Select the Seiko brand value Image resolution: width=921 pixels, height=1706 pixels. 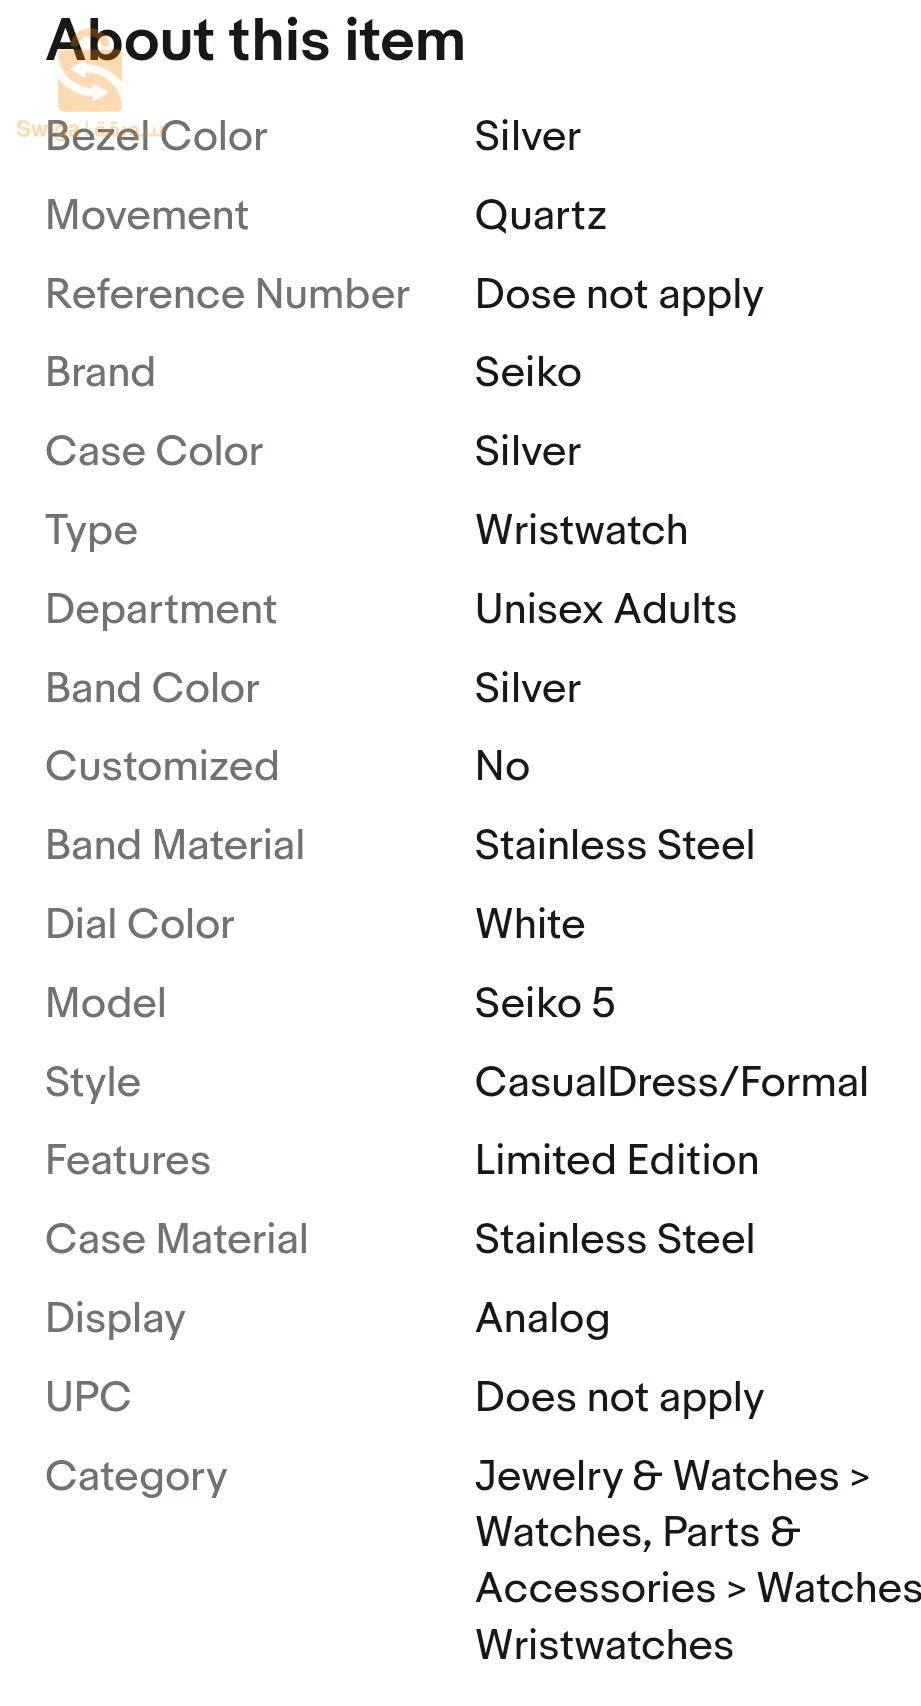point(528,373)
